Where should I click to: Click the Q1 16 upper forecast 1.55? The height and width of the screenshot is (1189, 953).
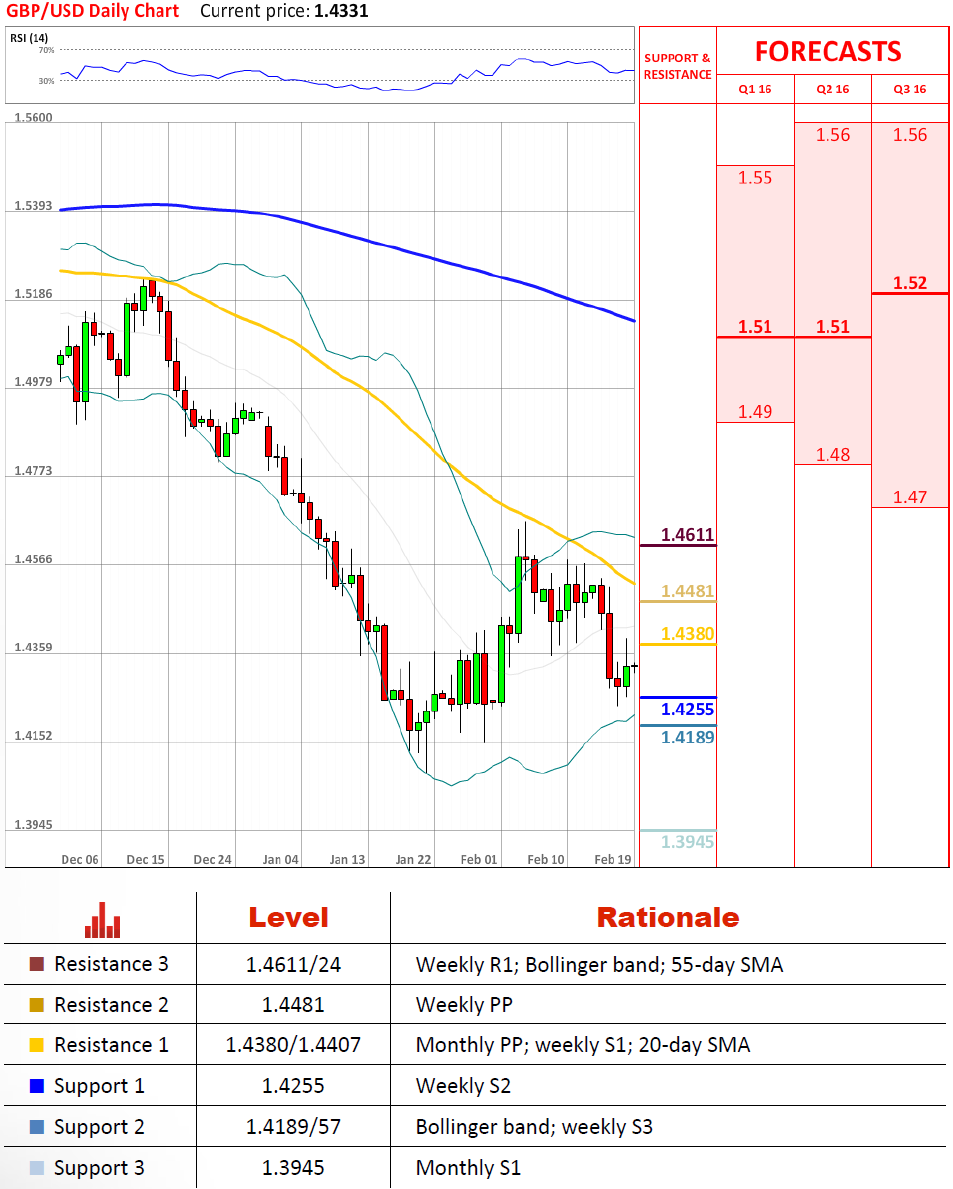(x=755, y=178)
